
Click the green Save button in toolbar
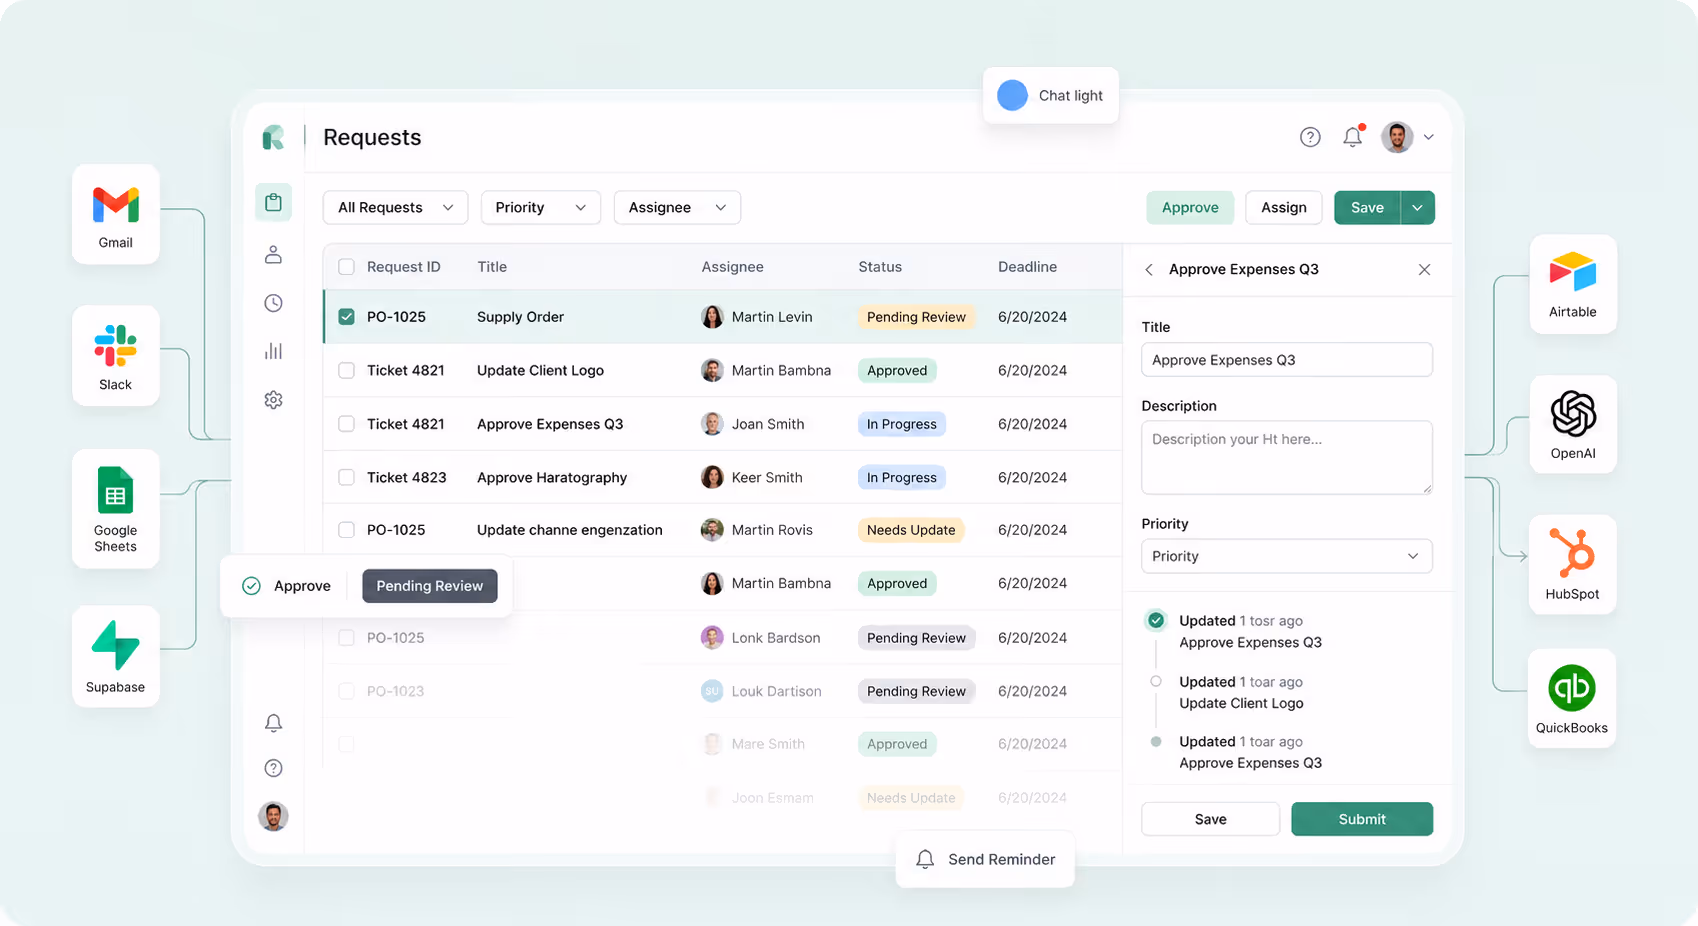1367,207
